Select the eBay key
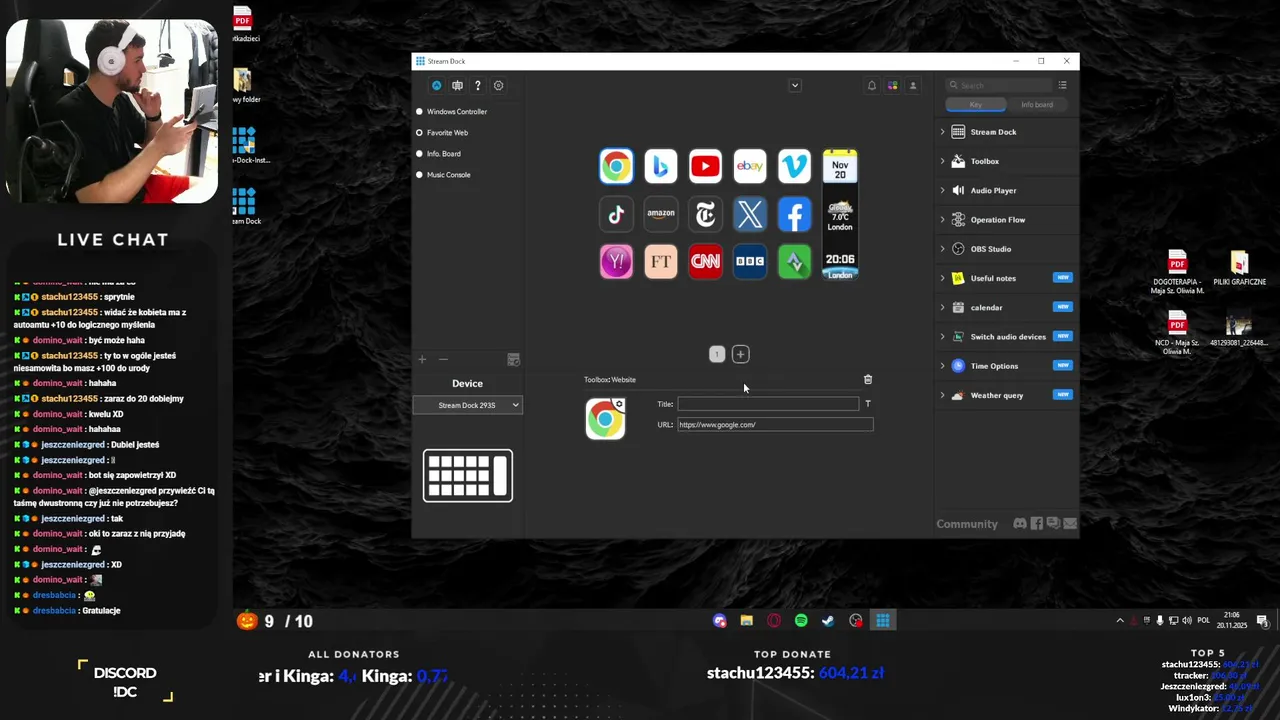Screen dimensions: 1280x720 pos(750,166)
